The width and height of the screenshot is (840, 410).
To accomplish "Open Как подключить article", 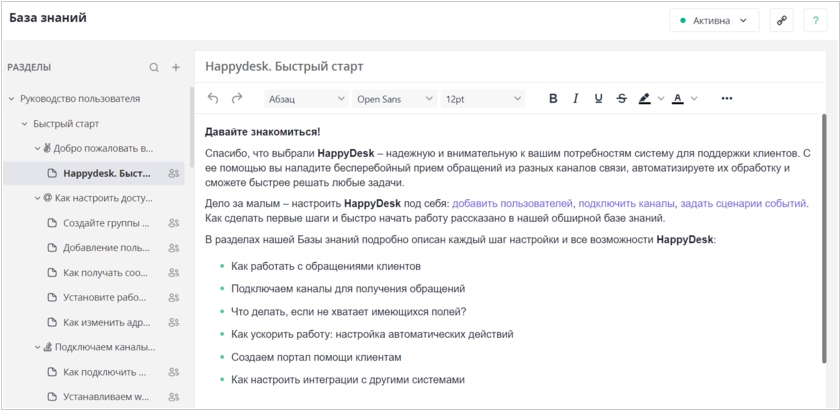I will click(x=104, y=372).
